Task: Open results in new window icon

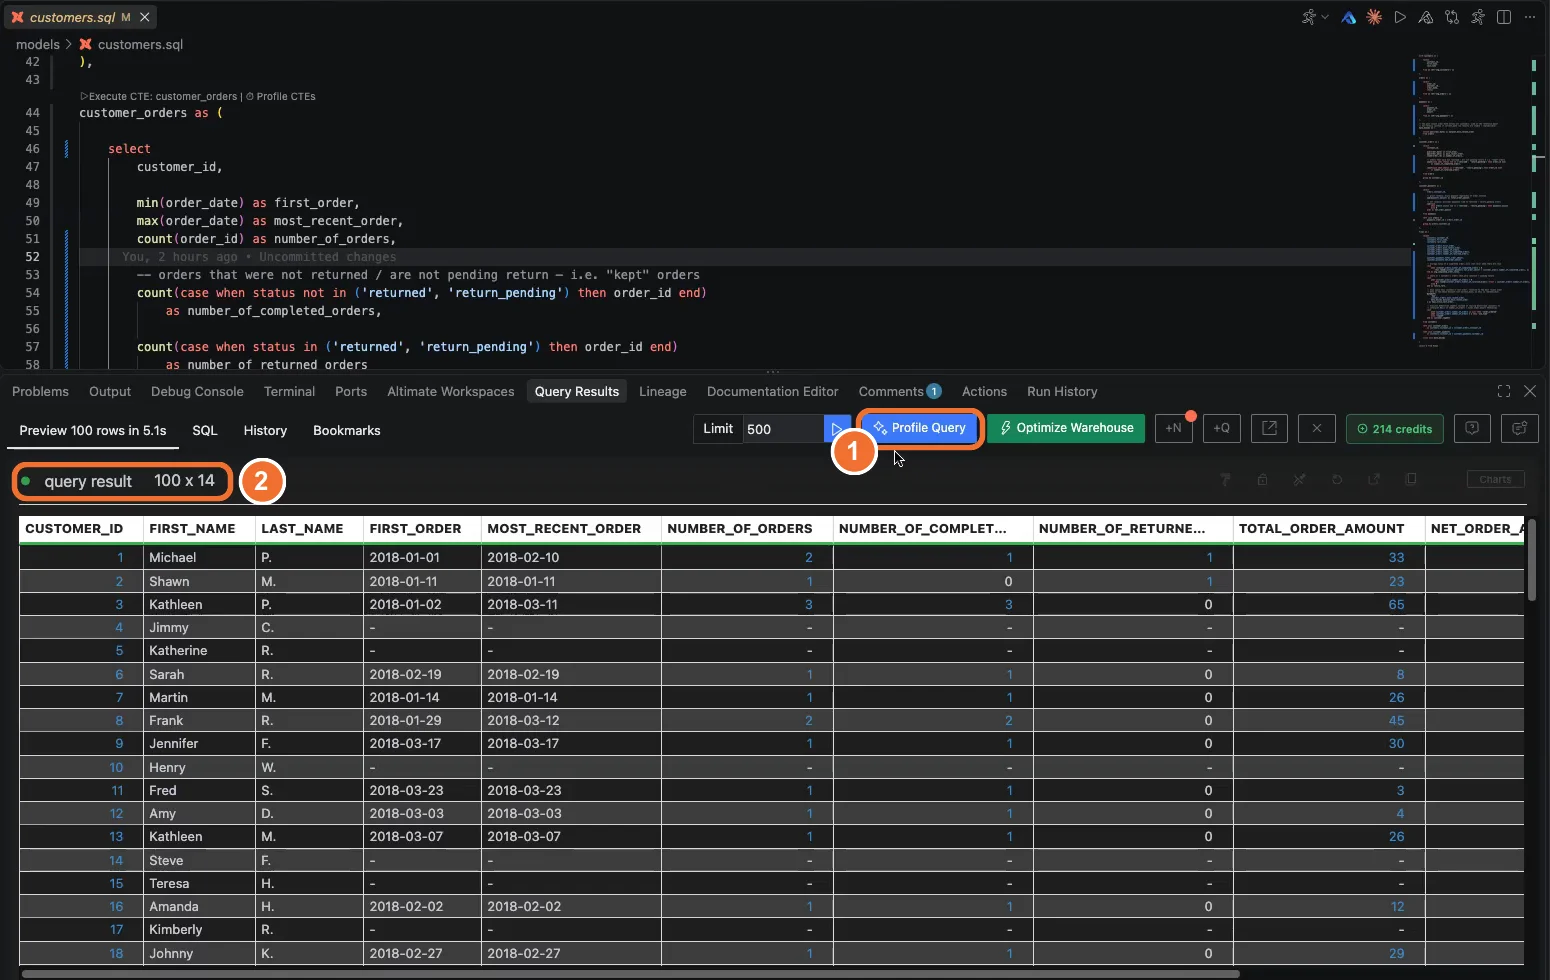Action: point(1269,428)
